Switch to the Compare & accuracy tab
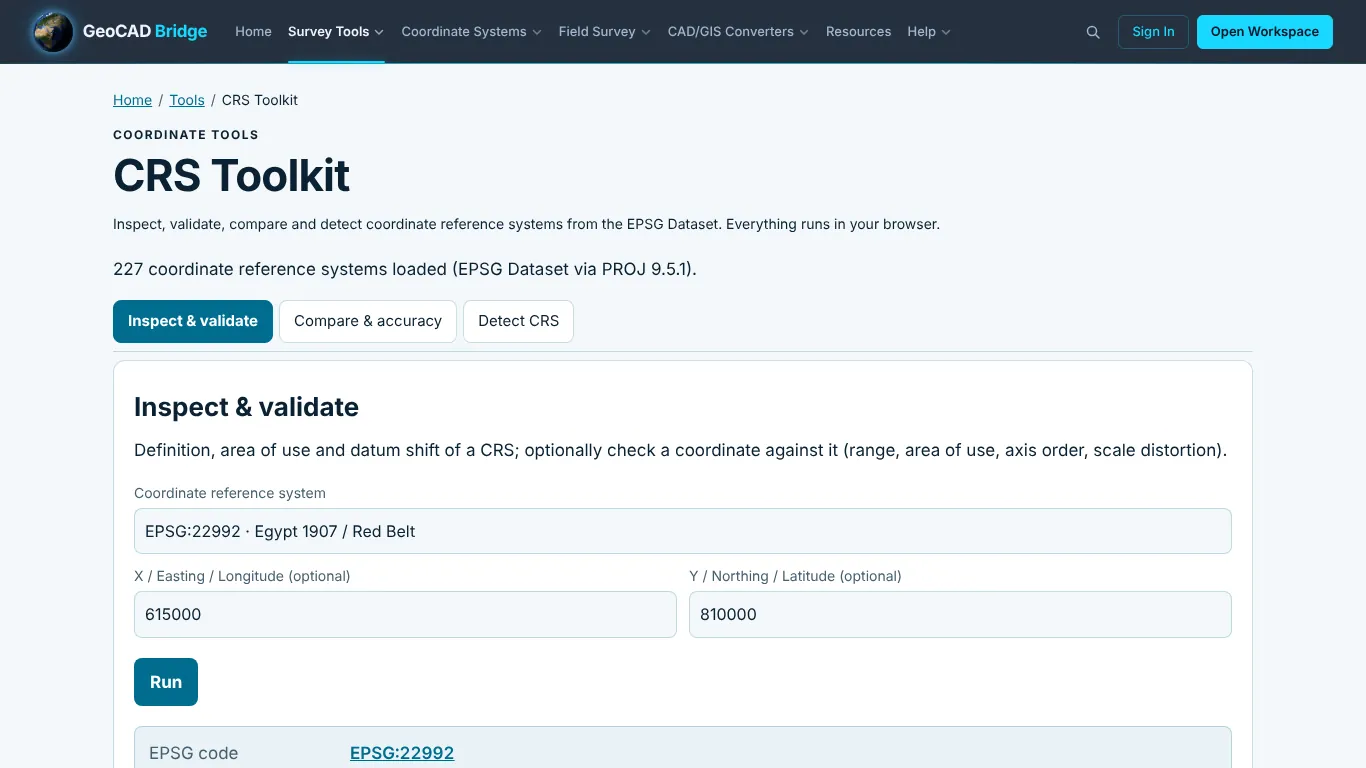The height and width of the screenshot is (768, 1366). (368, 321)
